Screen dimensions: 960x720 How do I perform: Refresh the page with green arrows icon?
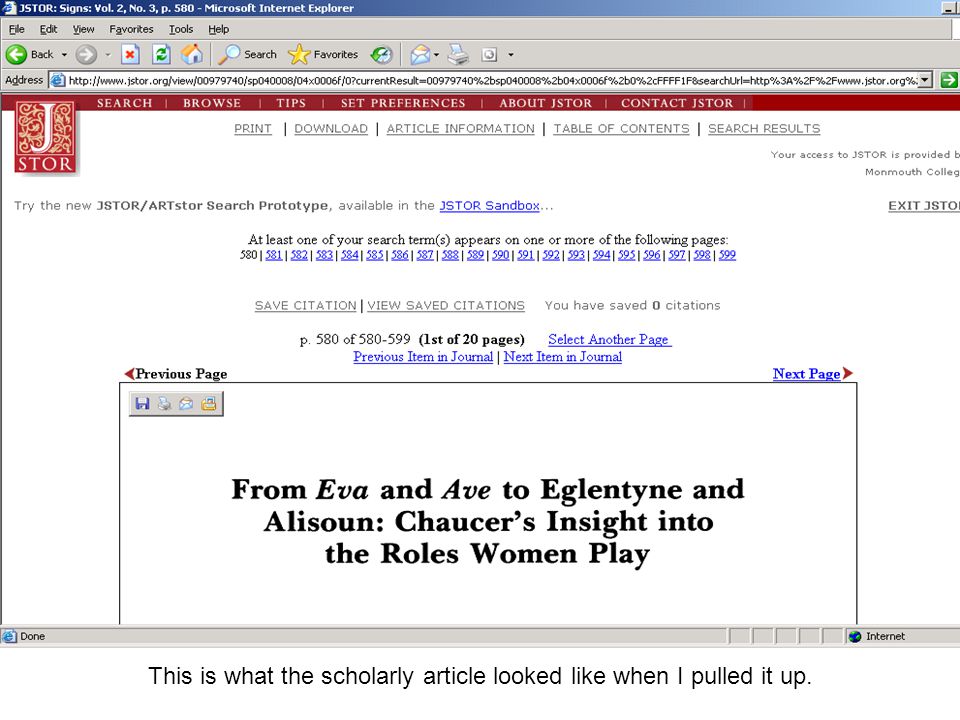pos(161,54)
